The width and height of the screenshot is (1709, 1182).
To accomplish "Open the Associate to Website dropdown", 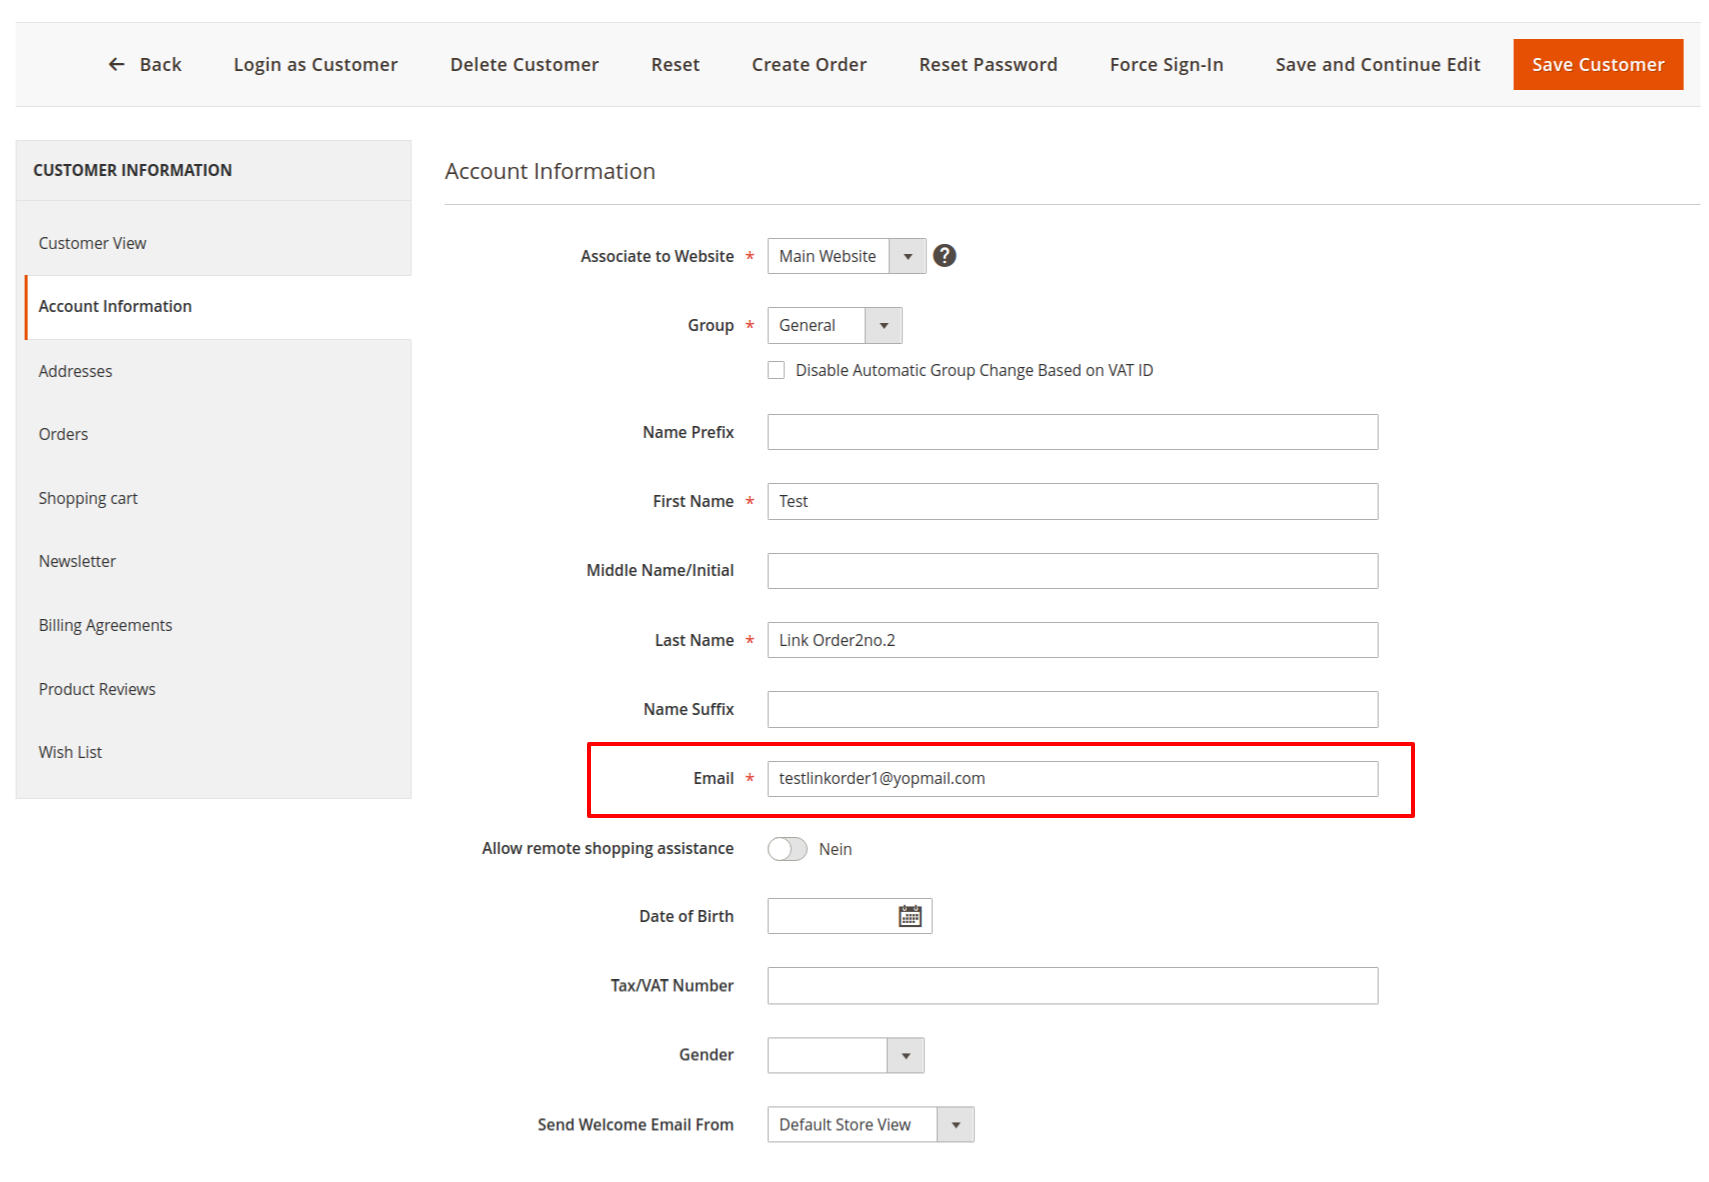I will pyautogui.click(x=846, y=256).
